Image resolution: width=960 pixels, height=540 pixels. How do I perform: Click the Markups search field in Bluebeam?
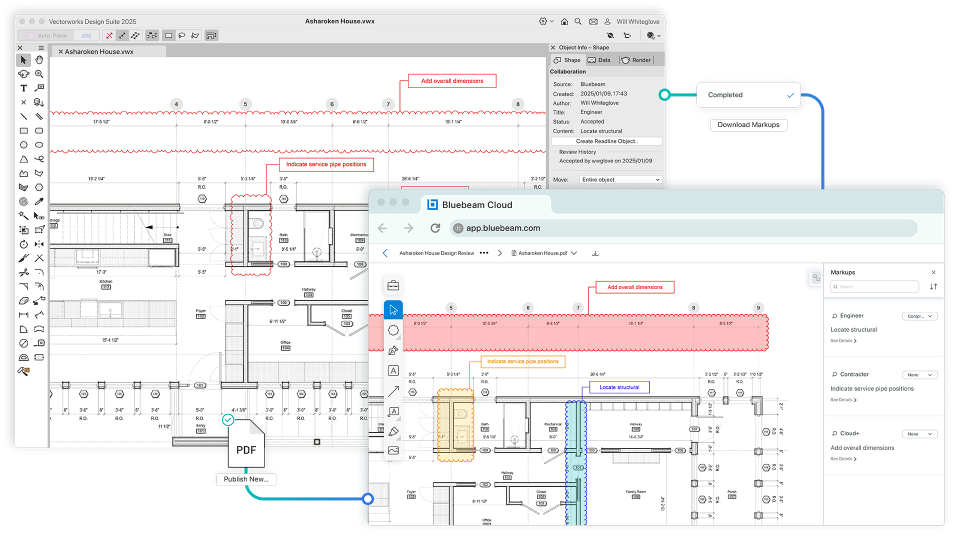[874, 287]
